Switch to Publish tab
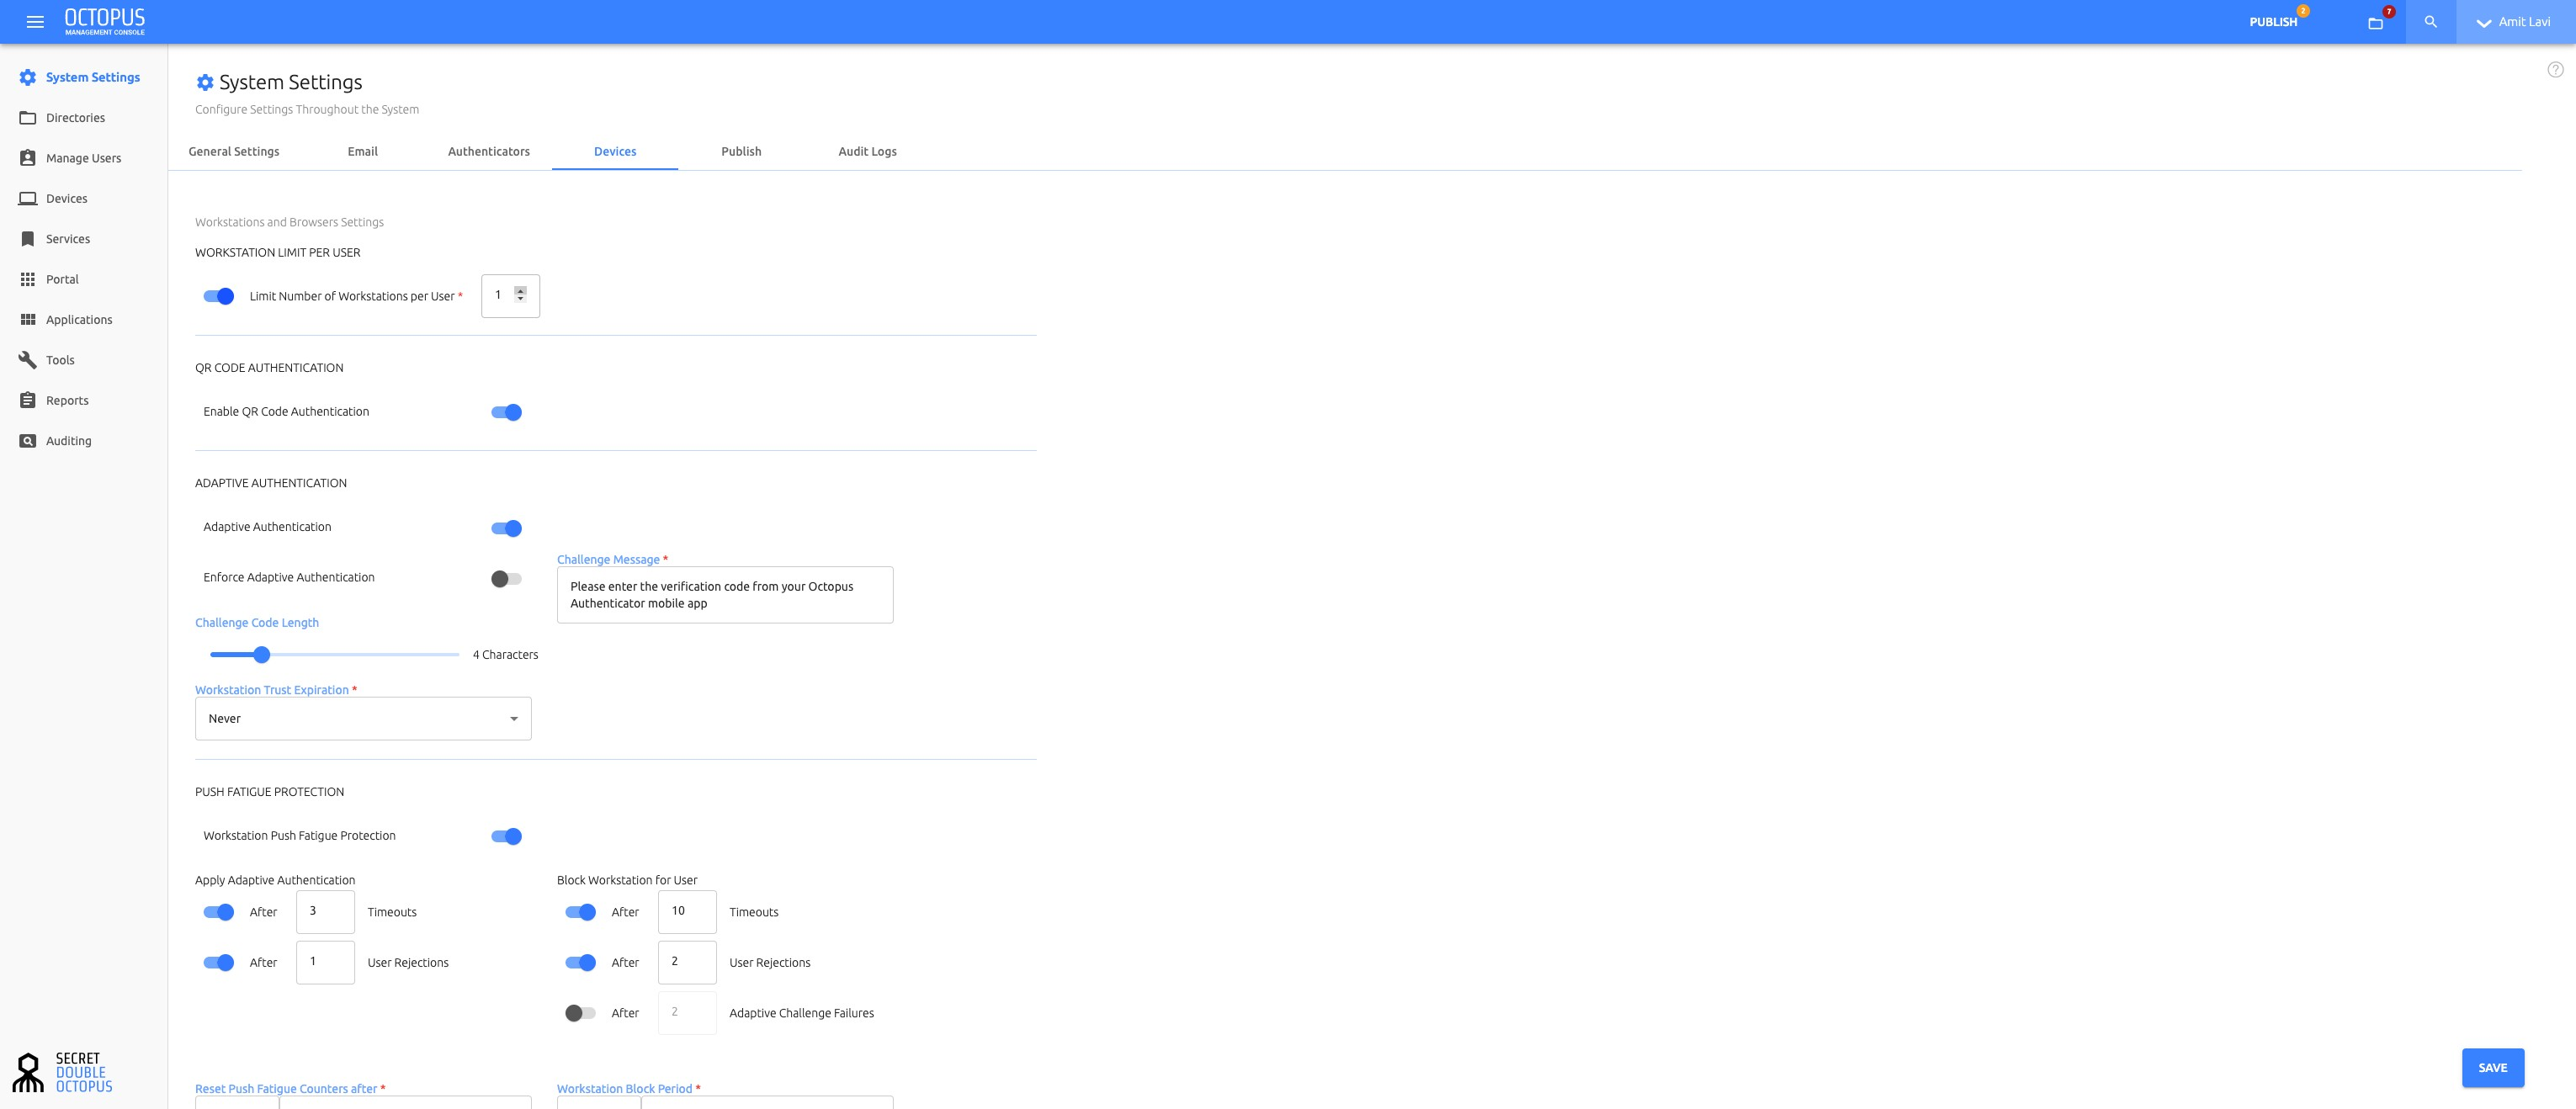The width and height of the screenshot is (2576, 1109). [x=741, y=152]
